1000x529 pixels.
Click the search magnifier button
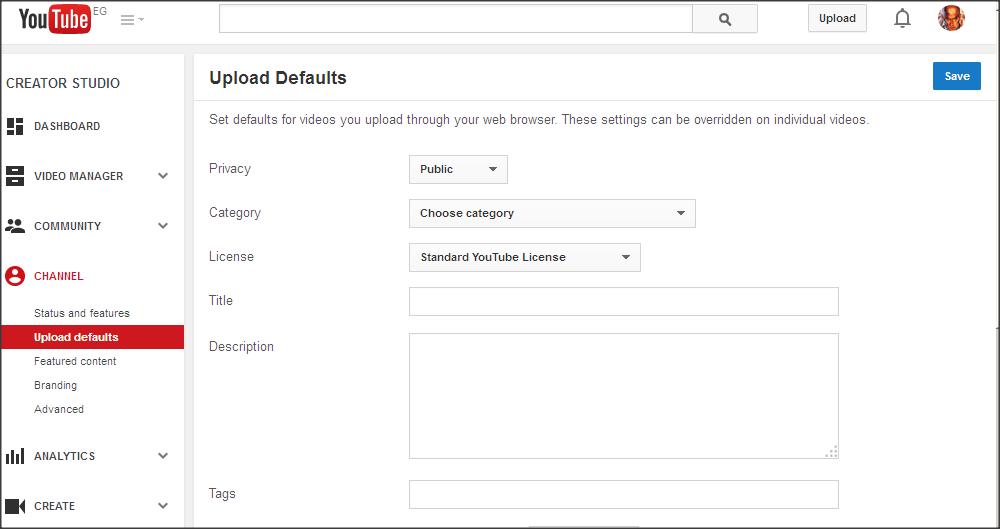click(724, 19)
